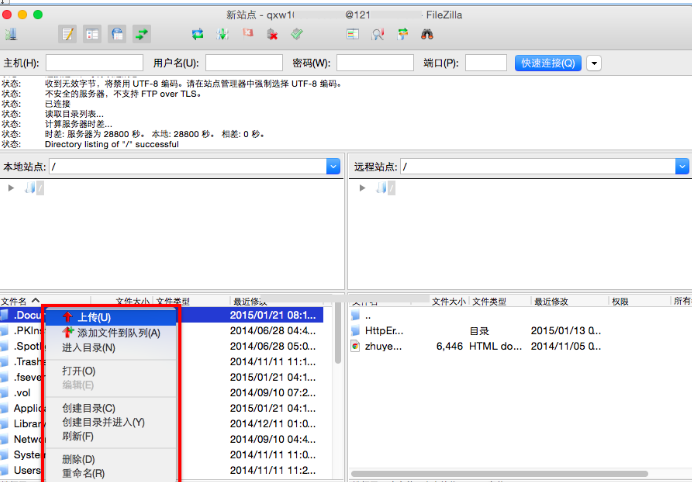Image resolution: width=692 pixels, height=482 pixels.
Task: Choose 重命名(R) in context menu
Action: (x=111, y=473)
